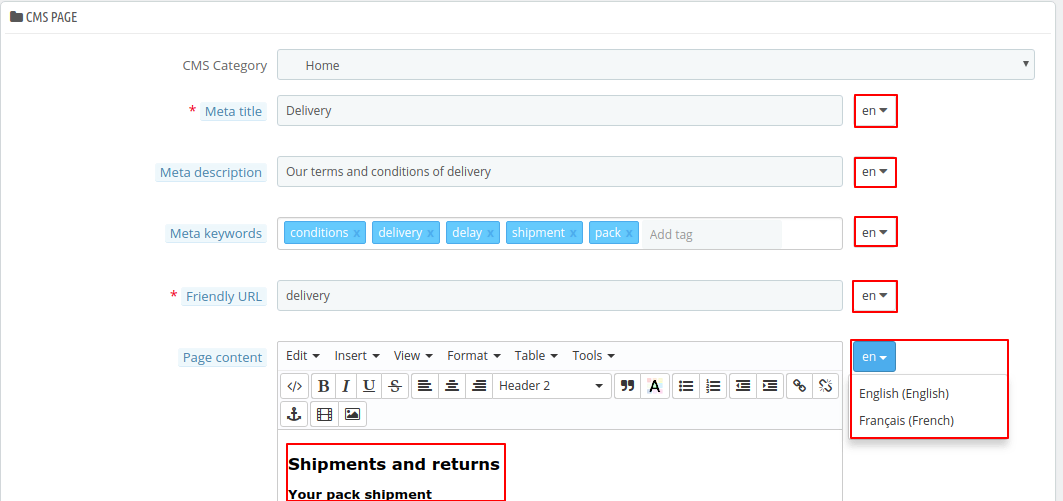Insert a blockquote
The width and height of the screenshot is (1063, 501).
pos(627,386)
